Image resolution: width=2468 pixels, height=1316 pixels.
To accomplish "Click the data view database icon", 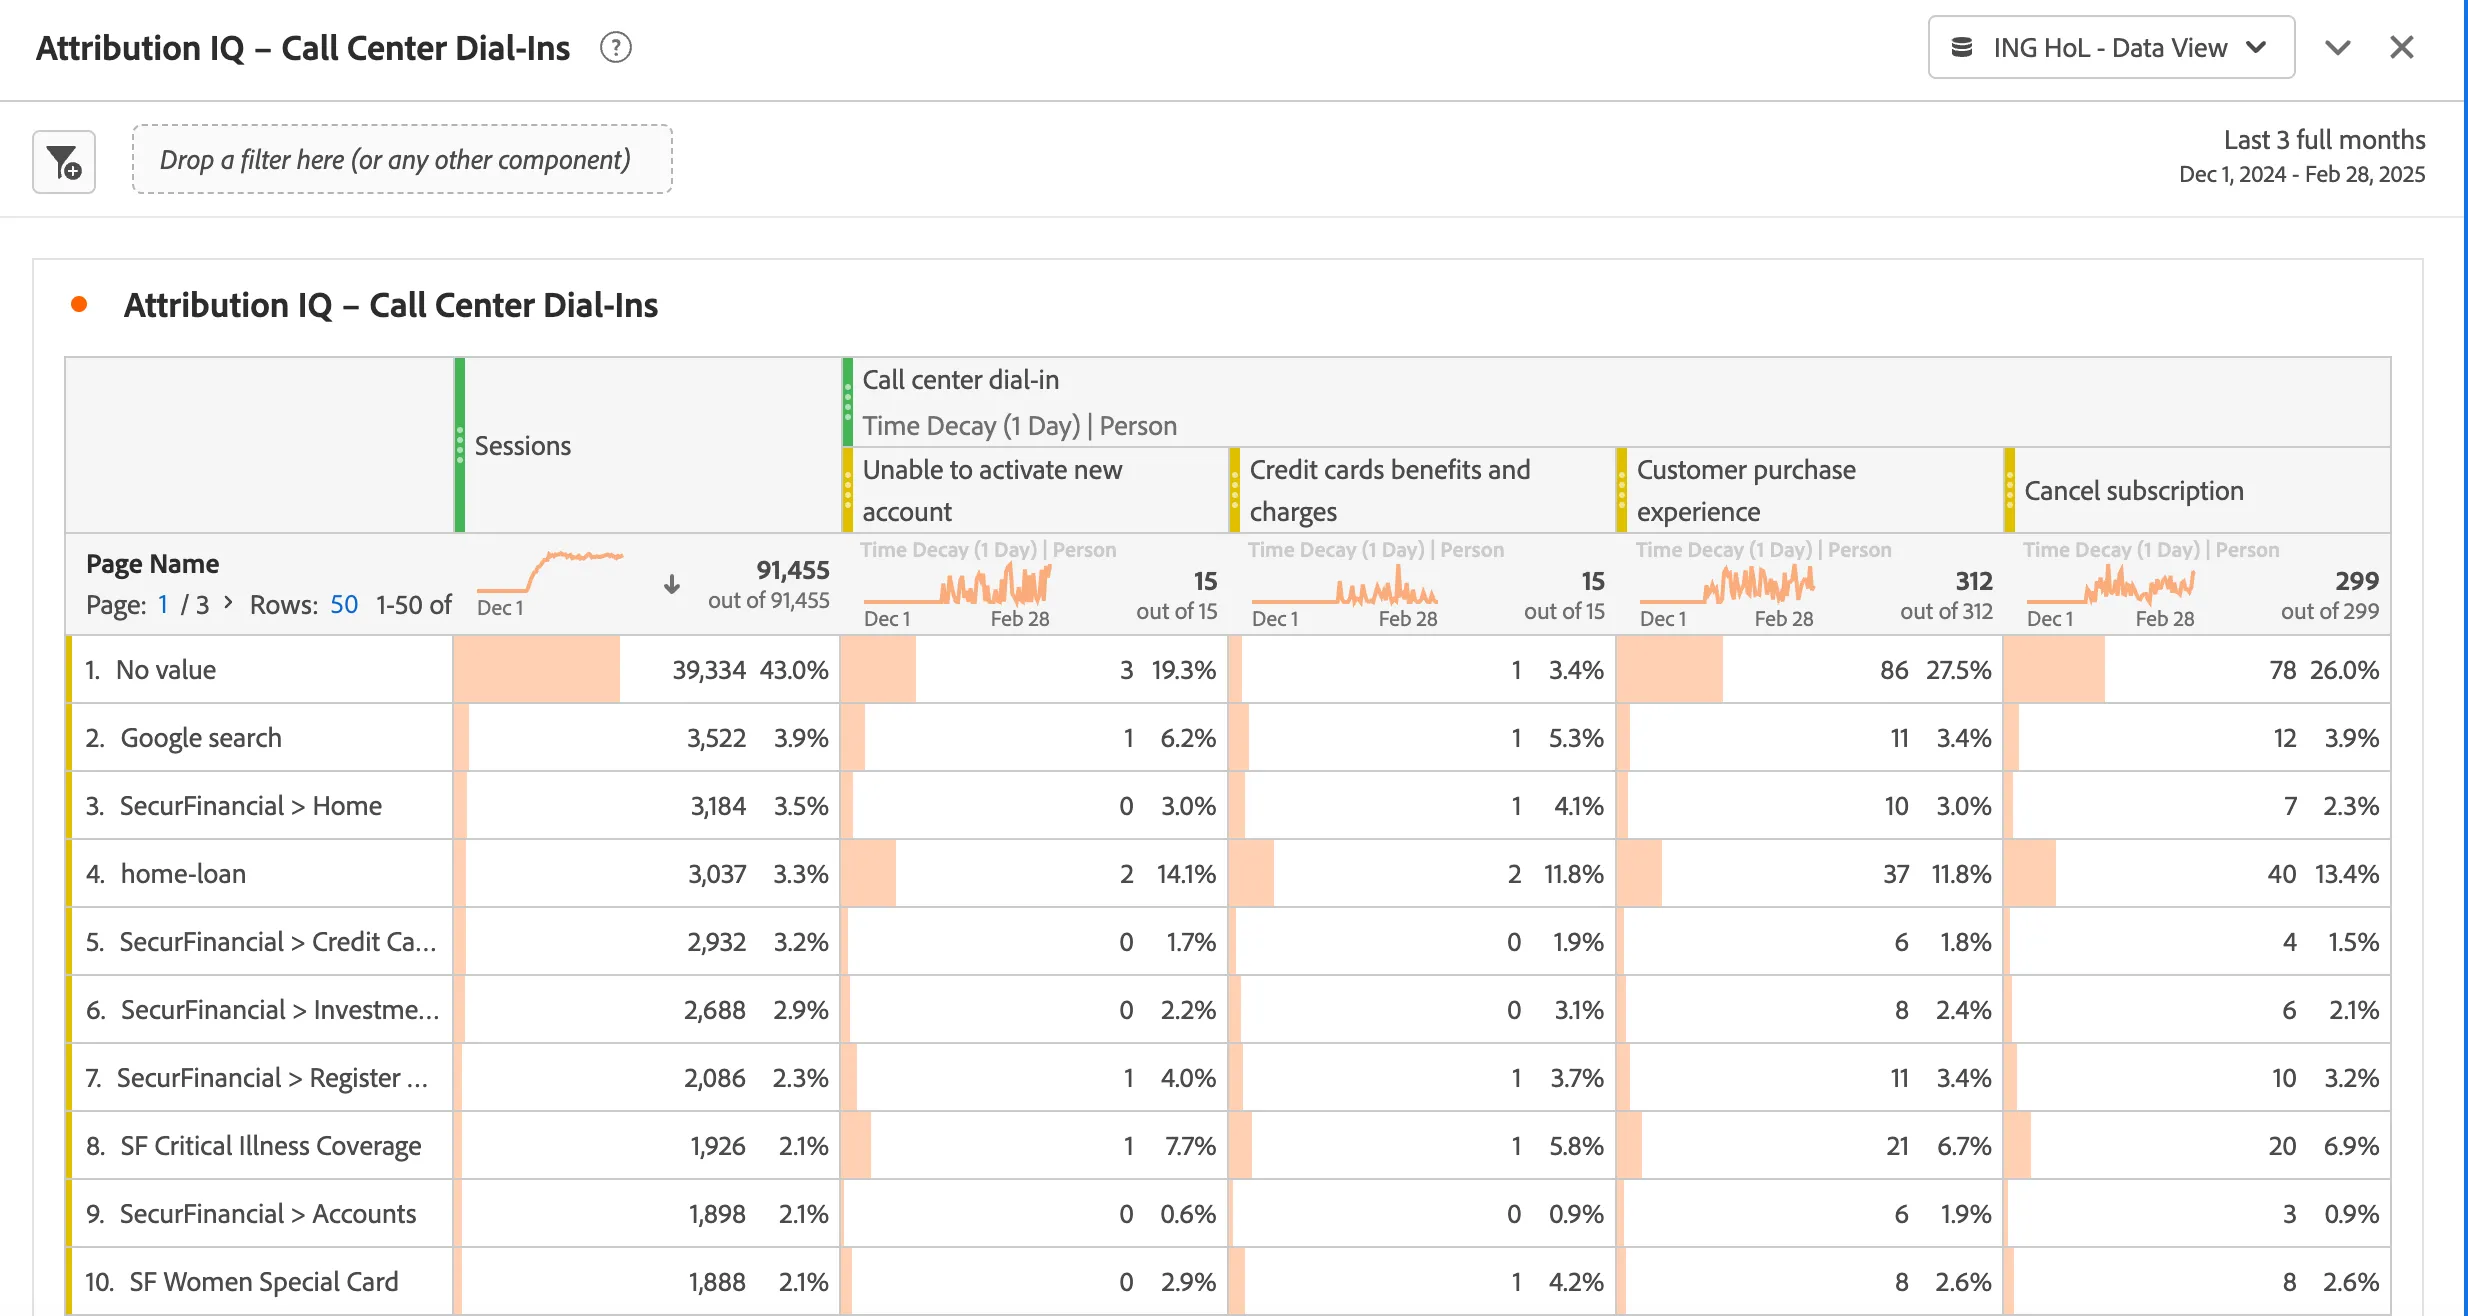I will coord(1962,47).
